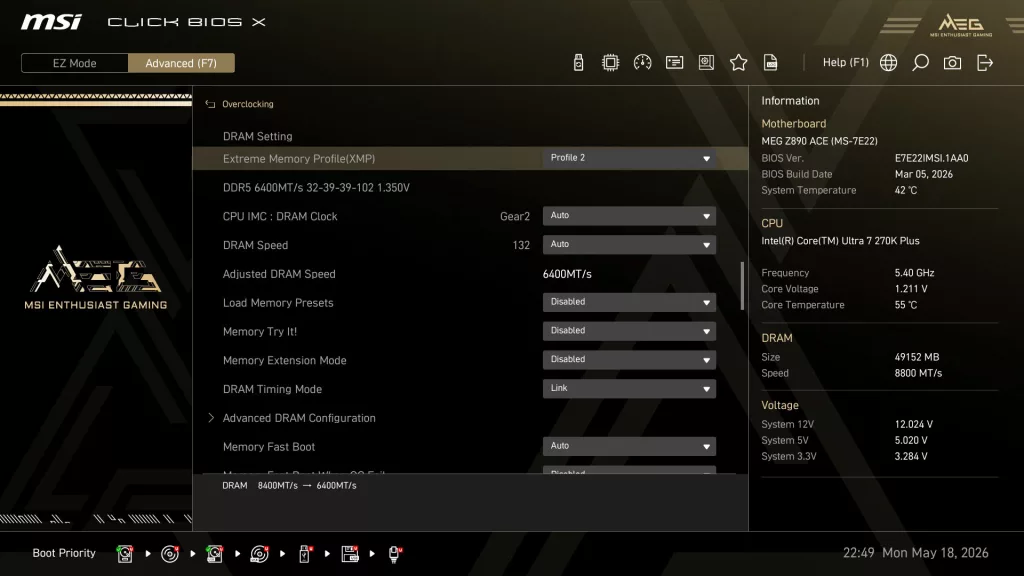Viewport: 1024px width, 576px height.
Task: Click the DRAM Speed 132 ratio value
Action: point(521,246)
